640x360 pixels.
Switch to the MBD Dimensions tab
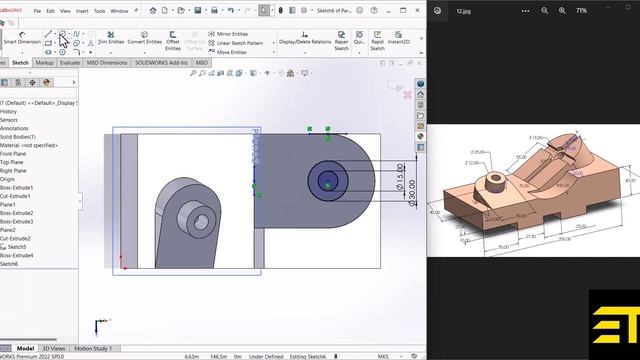pos(107,62)
